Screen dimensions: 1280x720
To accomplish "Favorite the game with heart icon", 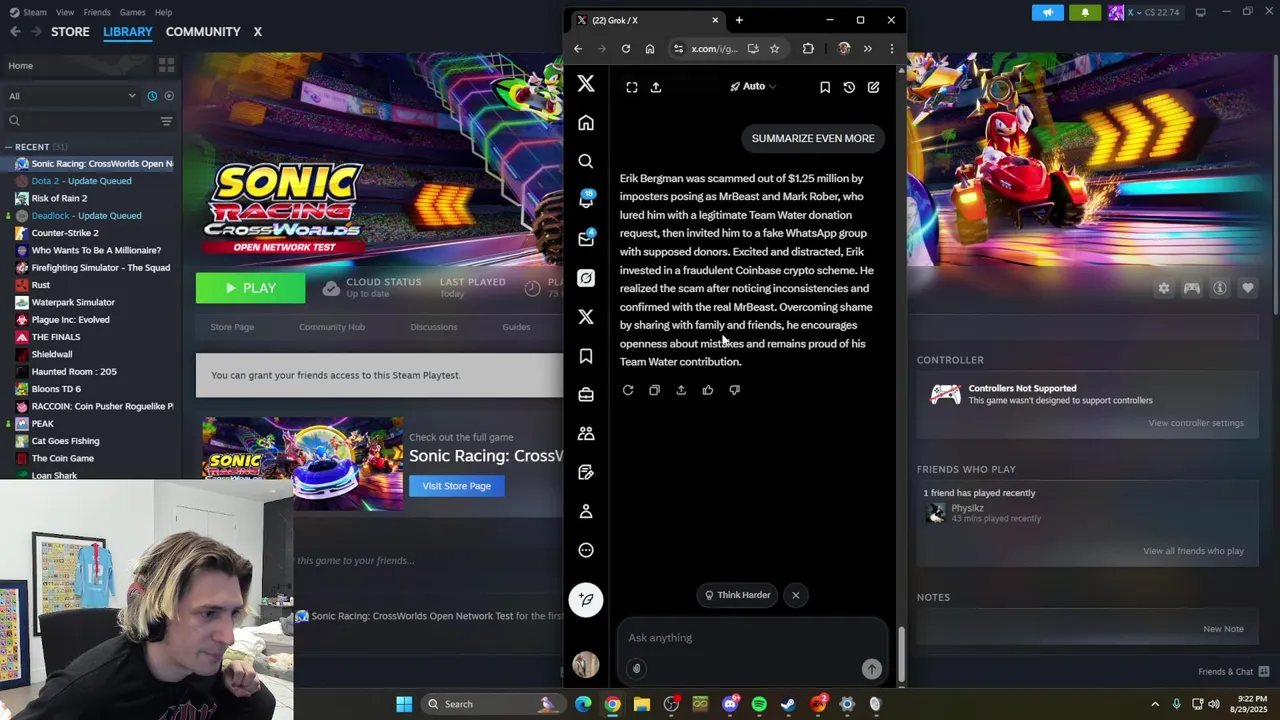I will coord(1248,288).
